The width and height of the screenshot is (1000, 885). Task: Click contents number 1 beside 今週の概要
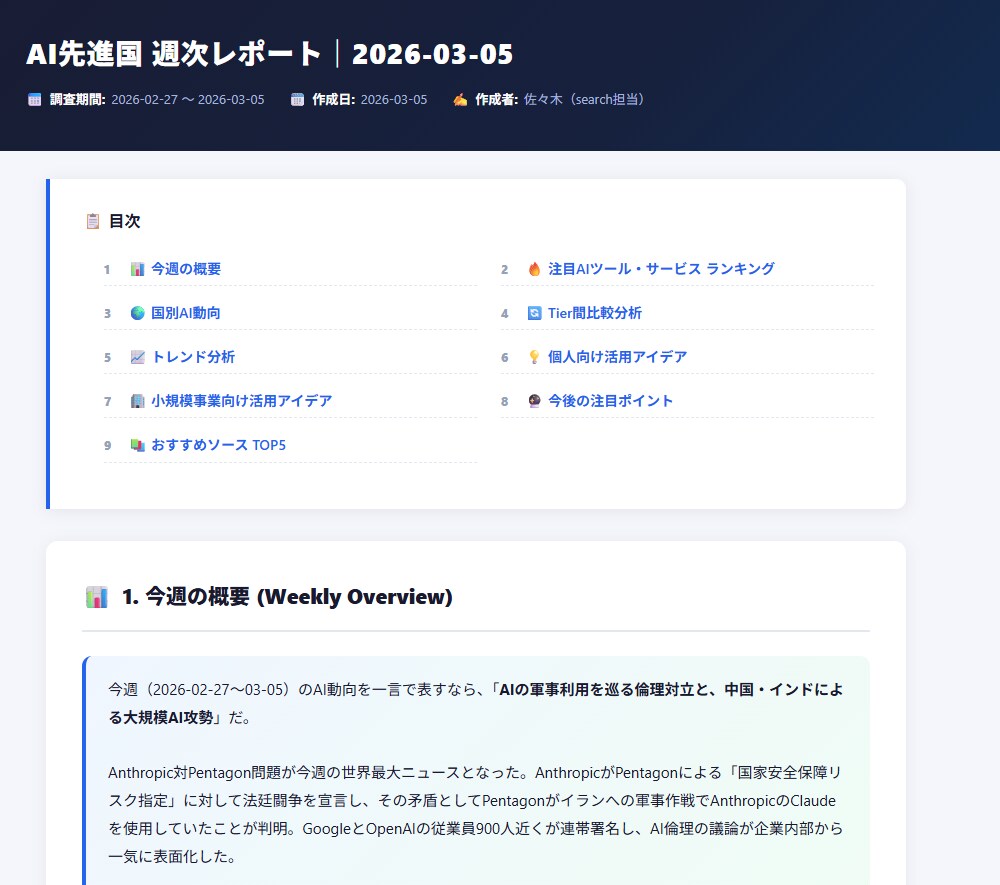point(107,270)
